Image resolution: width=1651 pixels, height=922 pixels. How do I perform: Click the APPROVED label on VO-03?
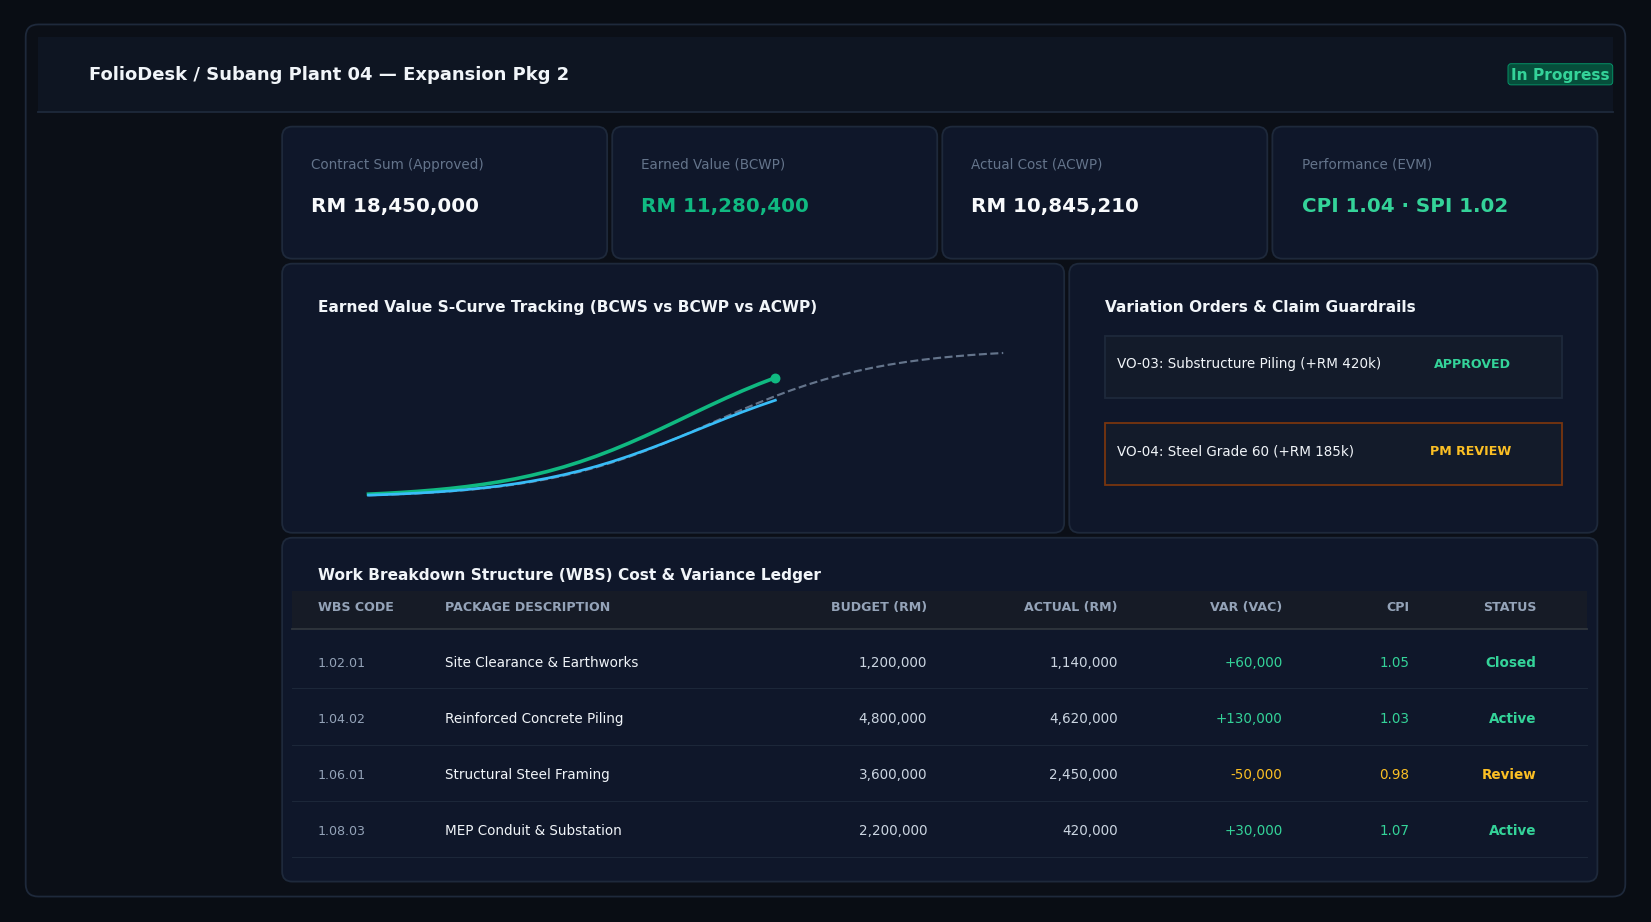pyautogui.click(x=1472, y=364)
